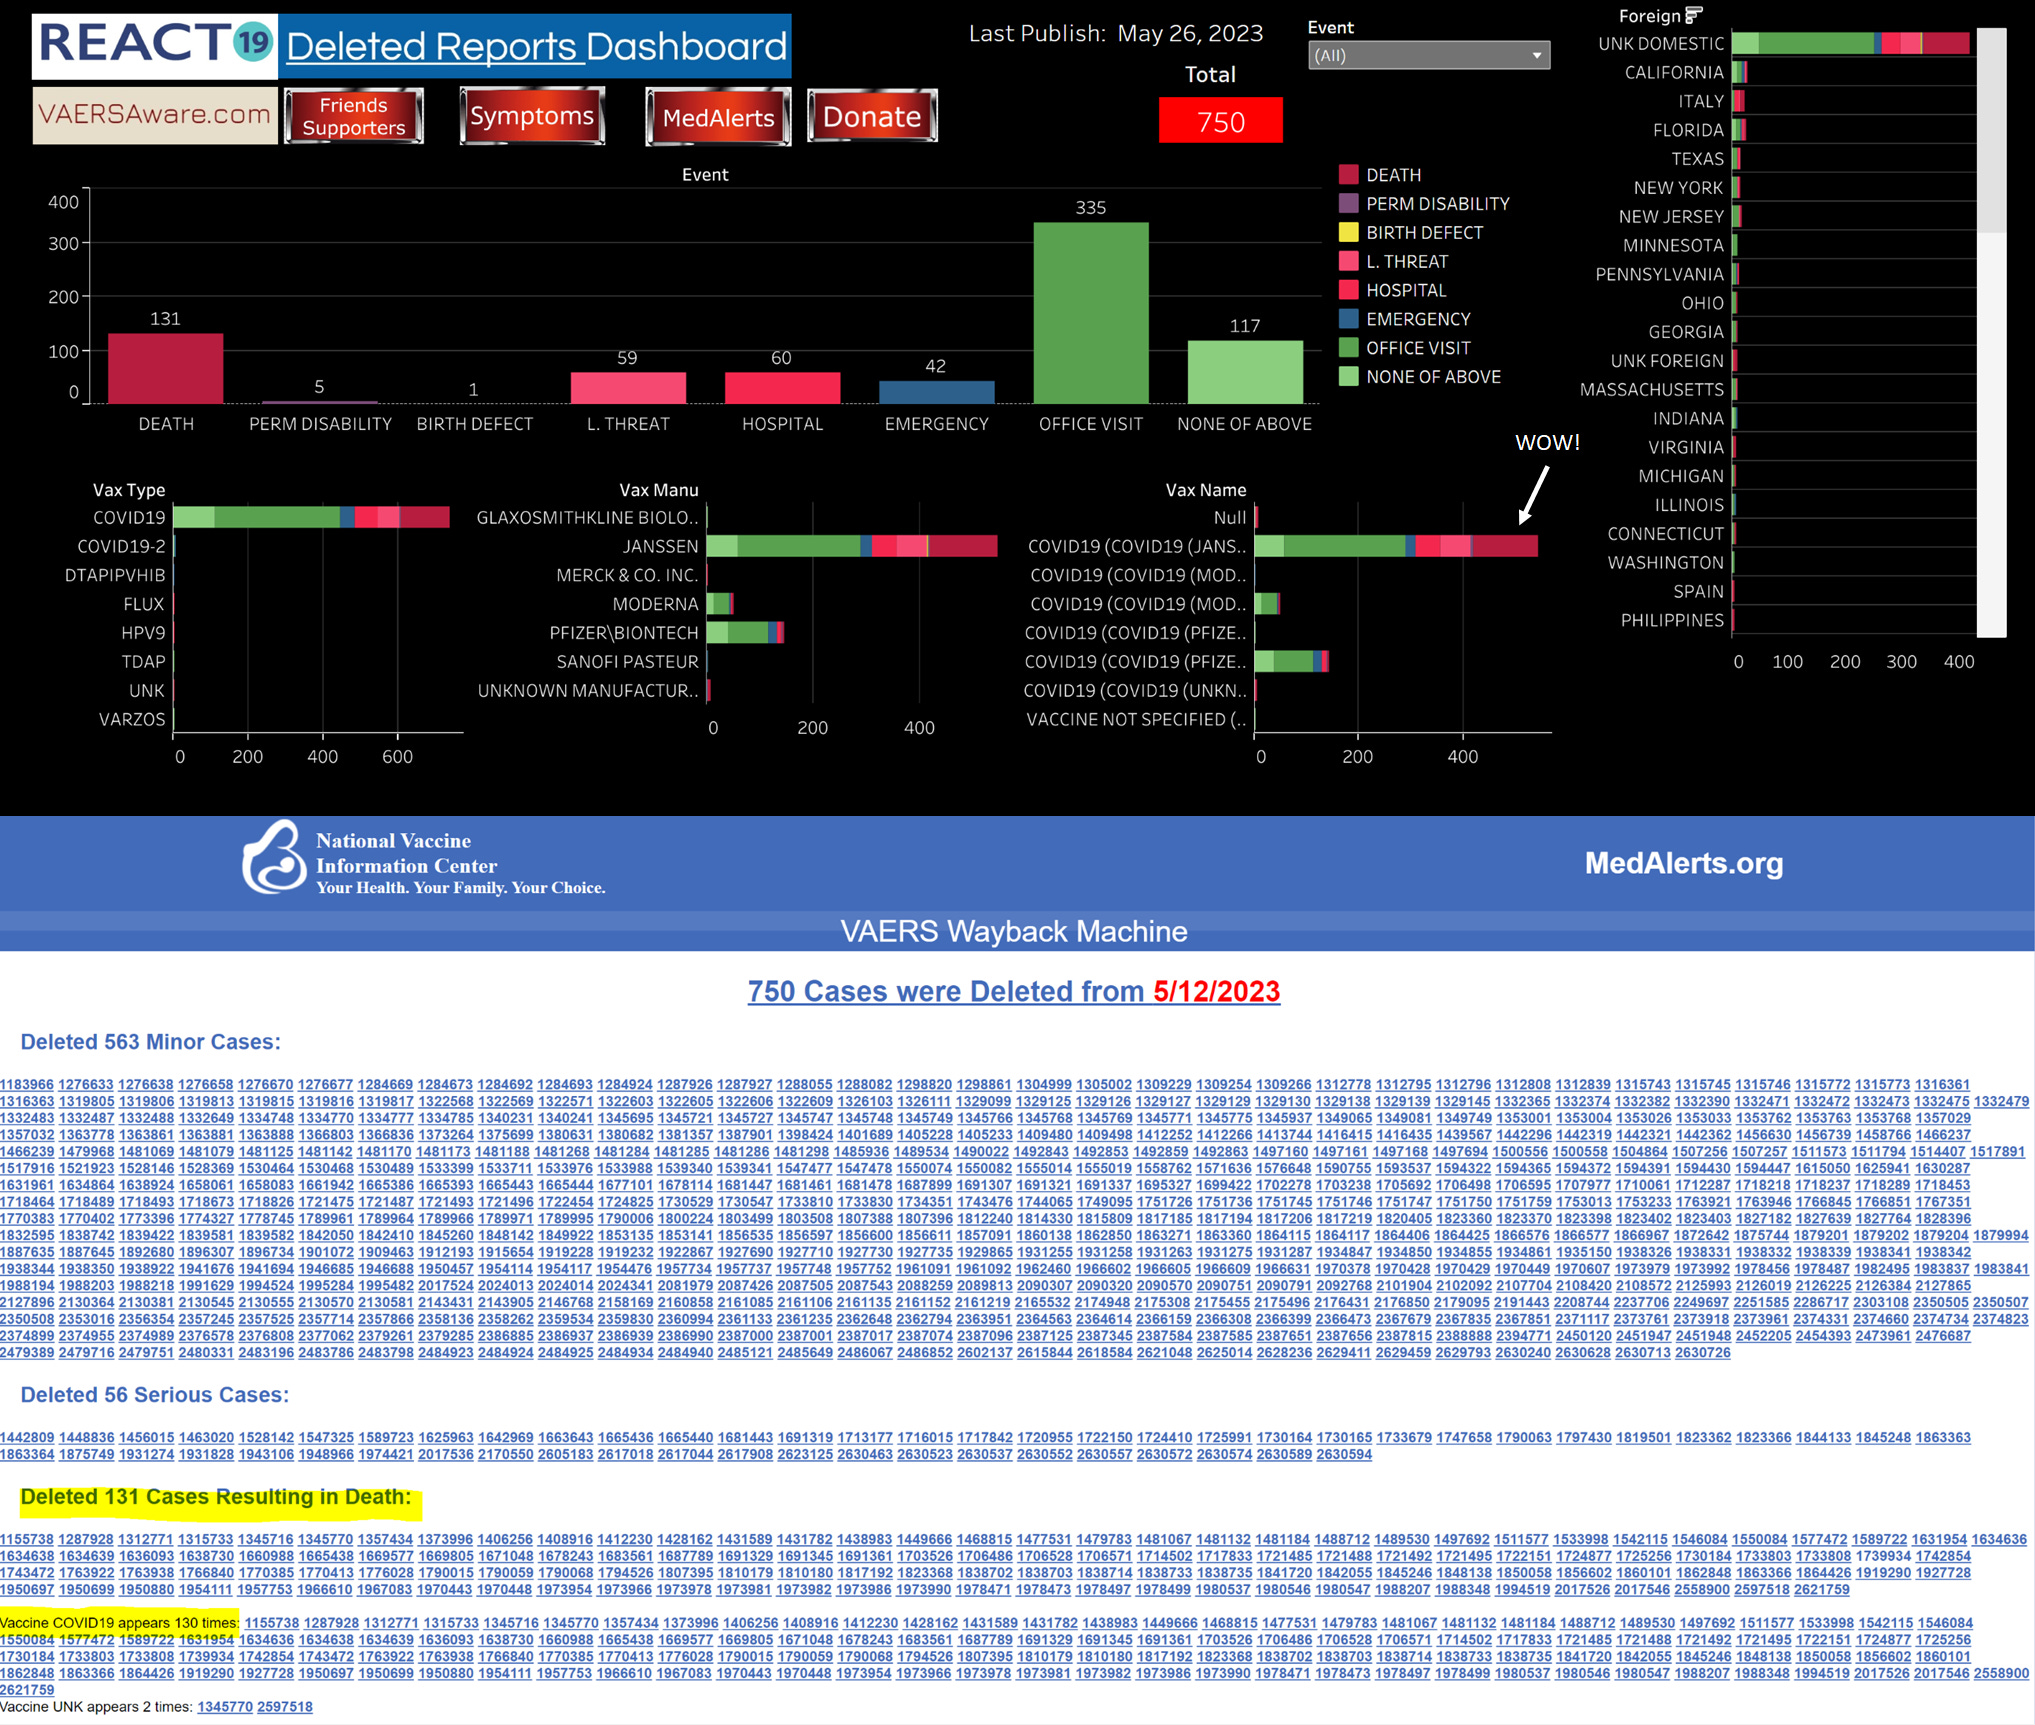Click the VAERS Wayback Machine heading

[x=1014, y=932]
